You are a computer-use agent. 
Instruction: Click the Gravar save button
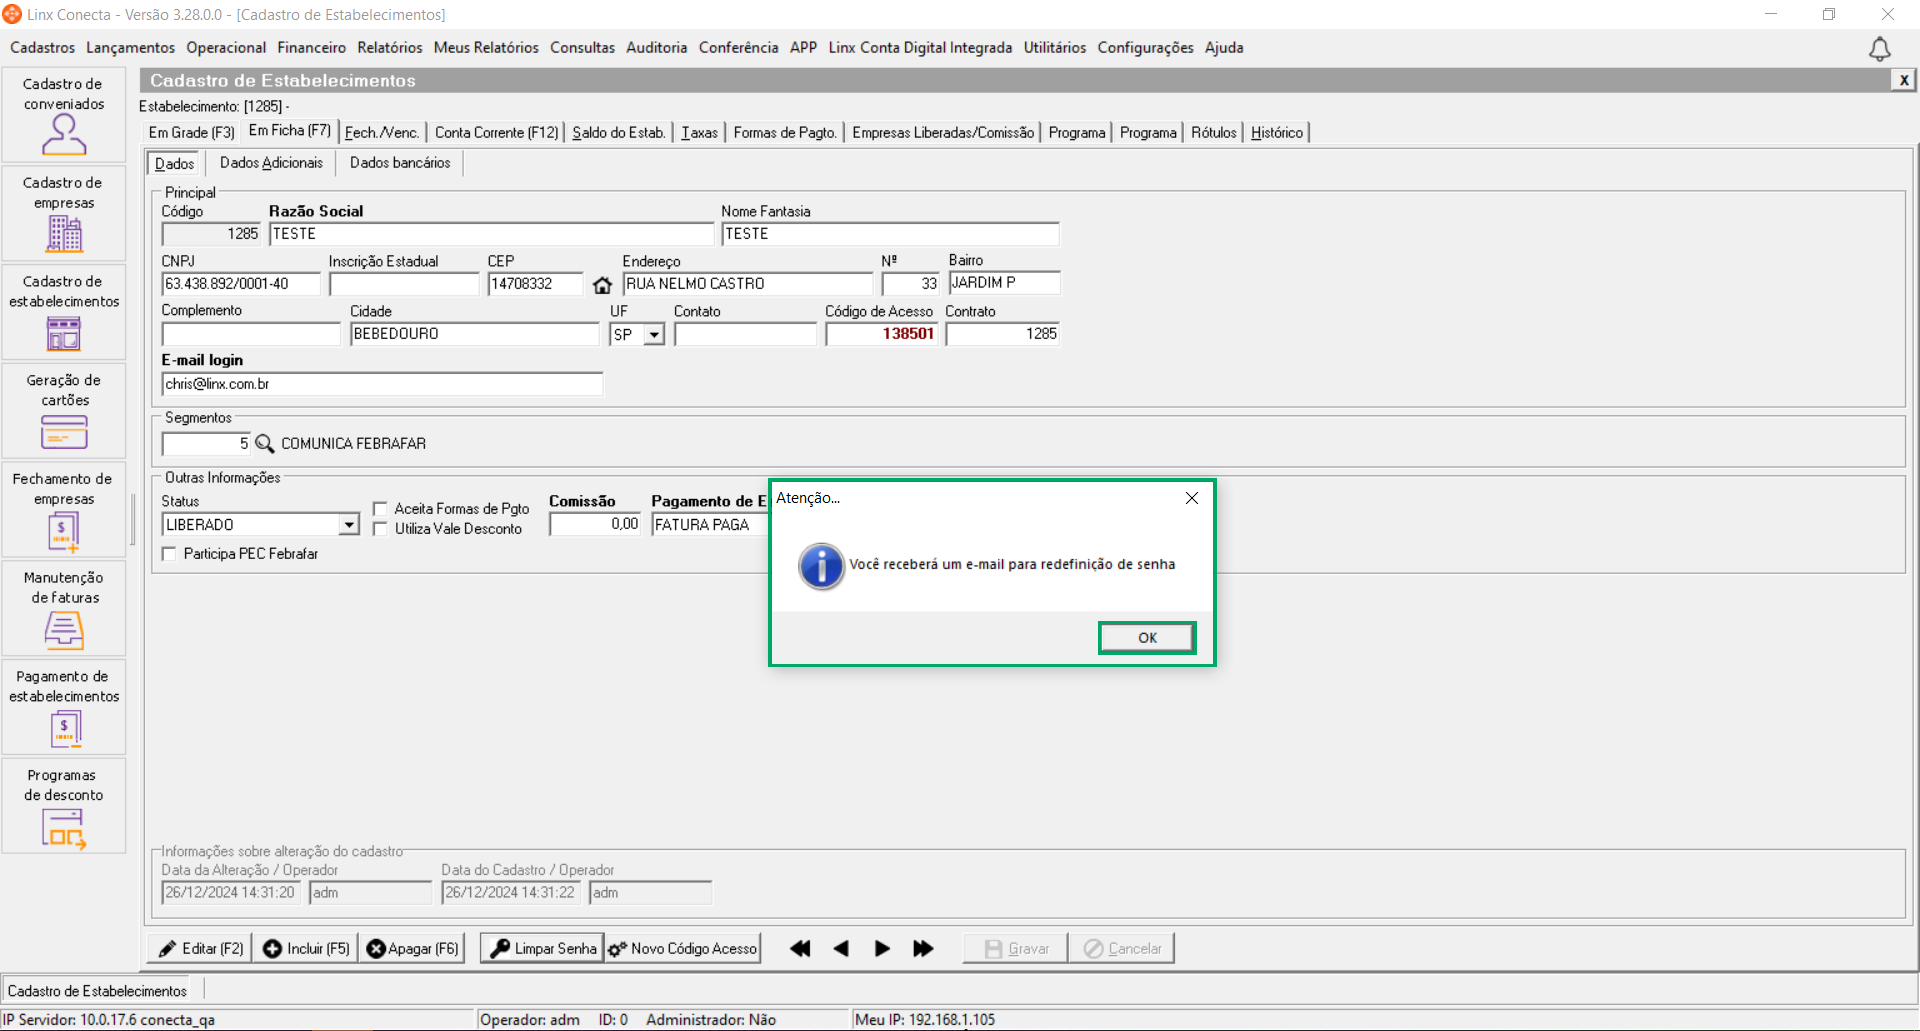coord(1016,948)
